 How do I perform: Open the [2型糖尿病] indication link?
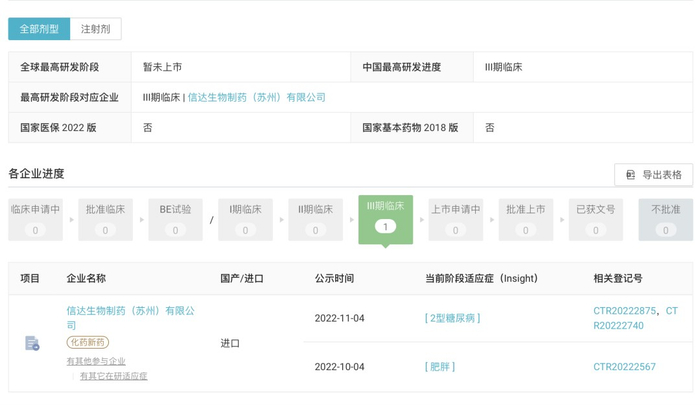pos(452,318)
